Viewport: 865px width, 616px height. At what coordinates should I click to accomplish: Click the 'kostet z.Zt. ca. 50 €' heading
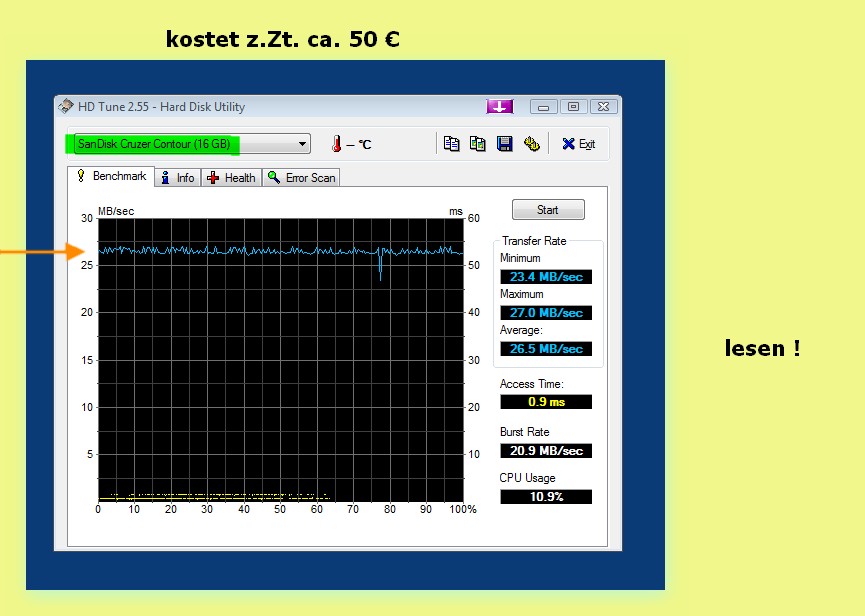coord(282,39)
